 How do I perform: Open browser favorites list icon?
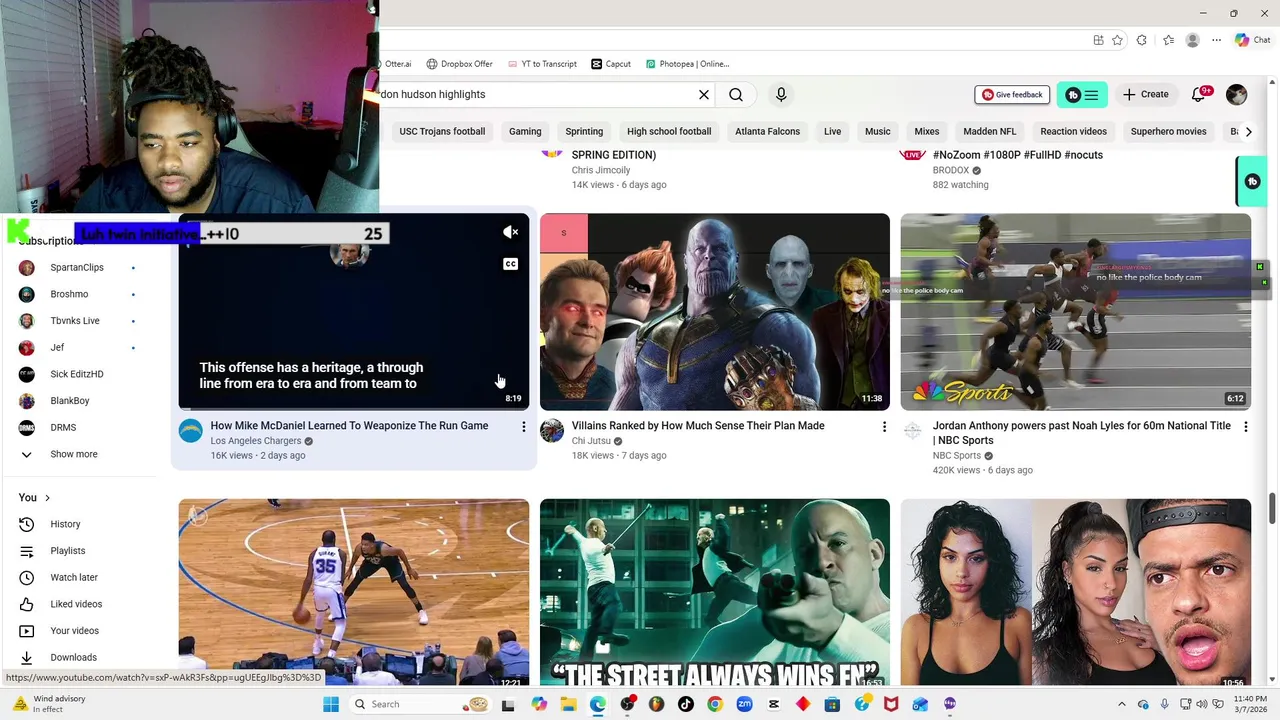[1168, 40]
